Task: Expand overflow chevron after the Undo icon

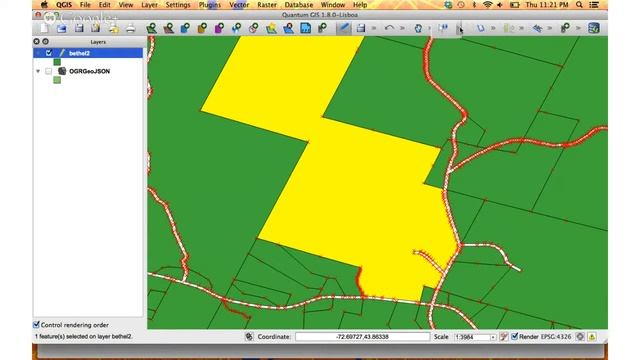Action: click(402, 28)
